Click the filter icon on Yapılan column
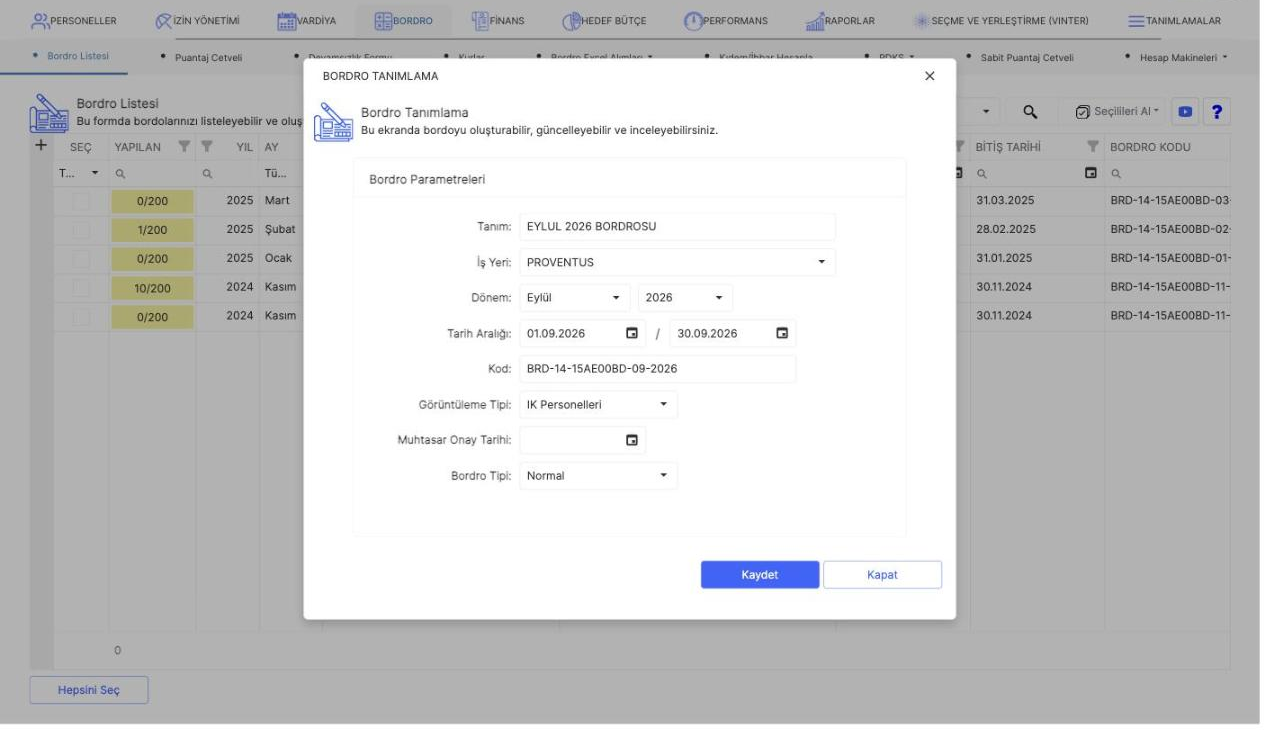The width and height of the screenshot is (1270, 735). pyautogui.click(x=185, y=148)
